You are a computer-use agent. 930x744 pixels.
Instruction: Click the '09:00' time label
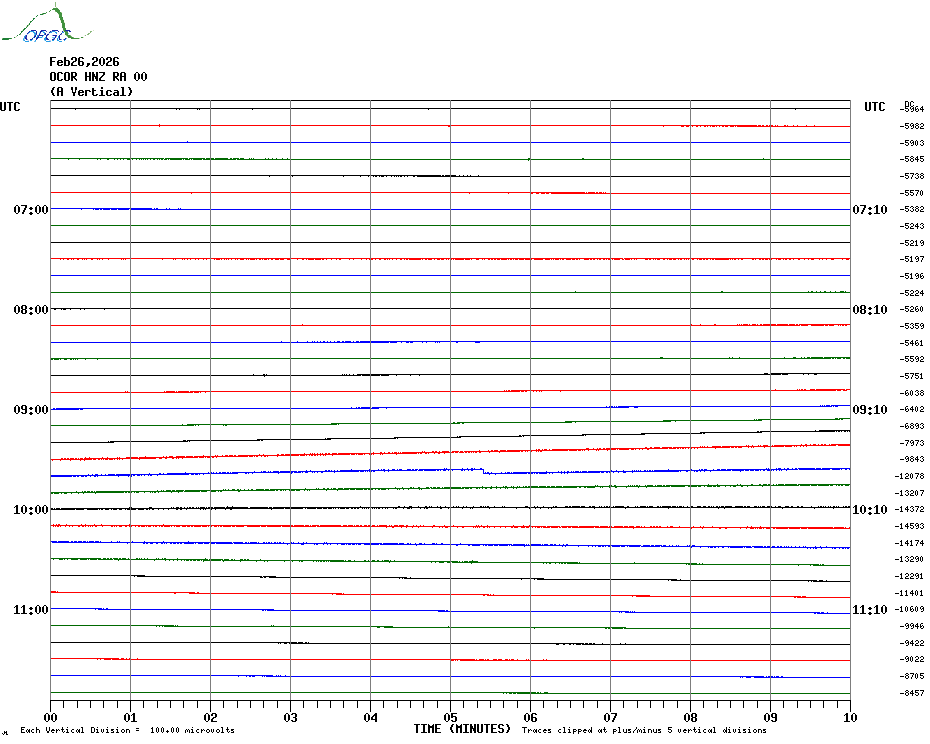pos(31,410)
